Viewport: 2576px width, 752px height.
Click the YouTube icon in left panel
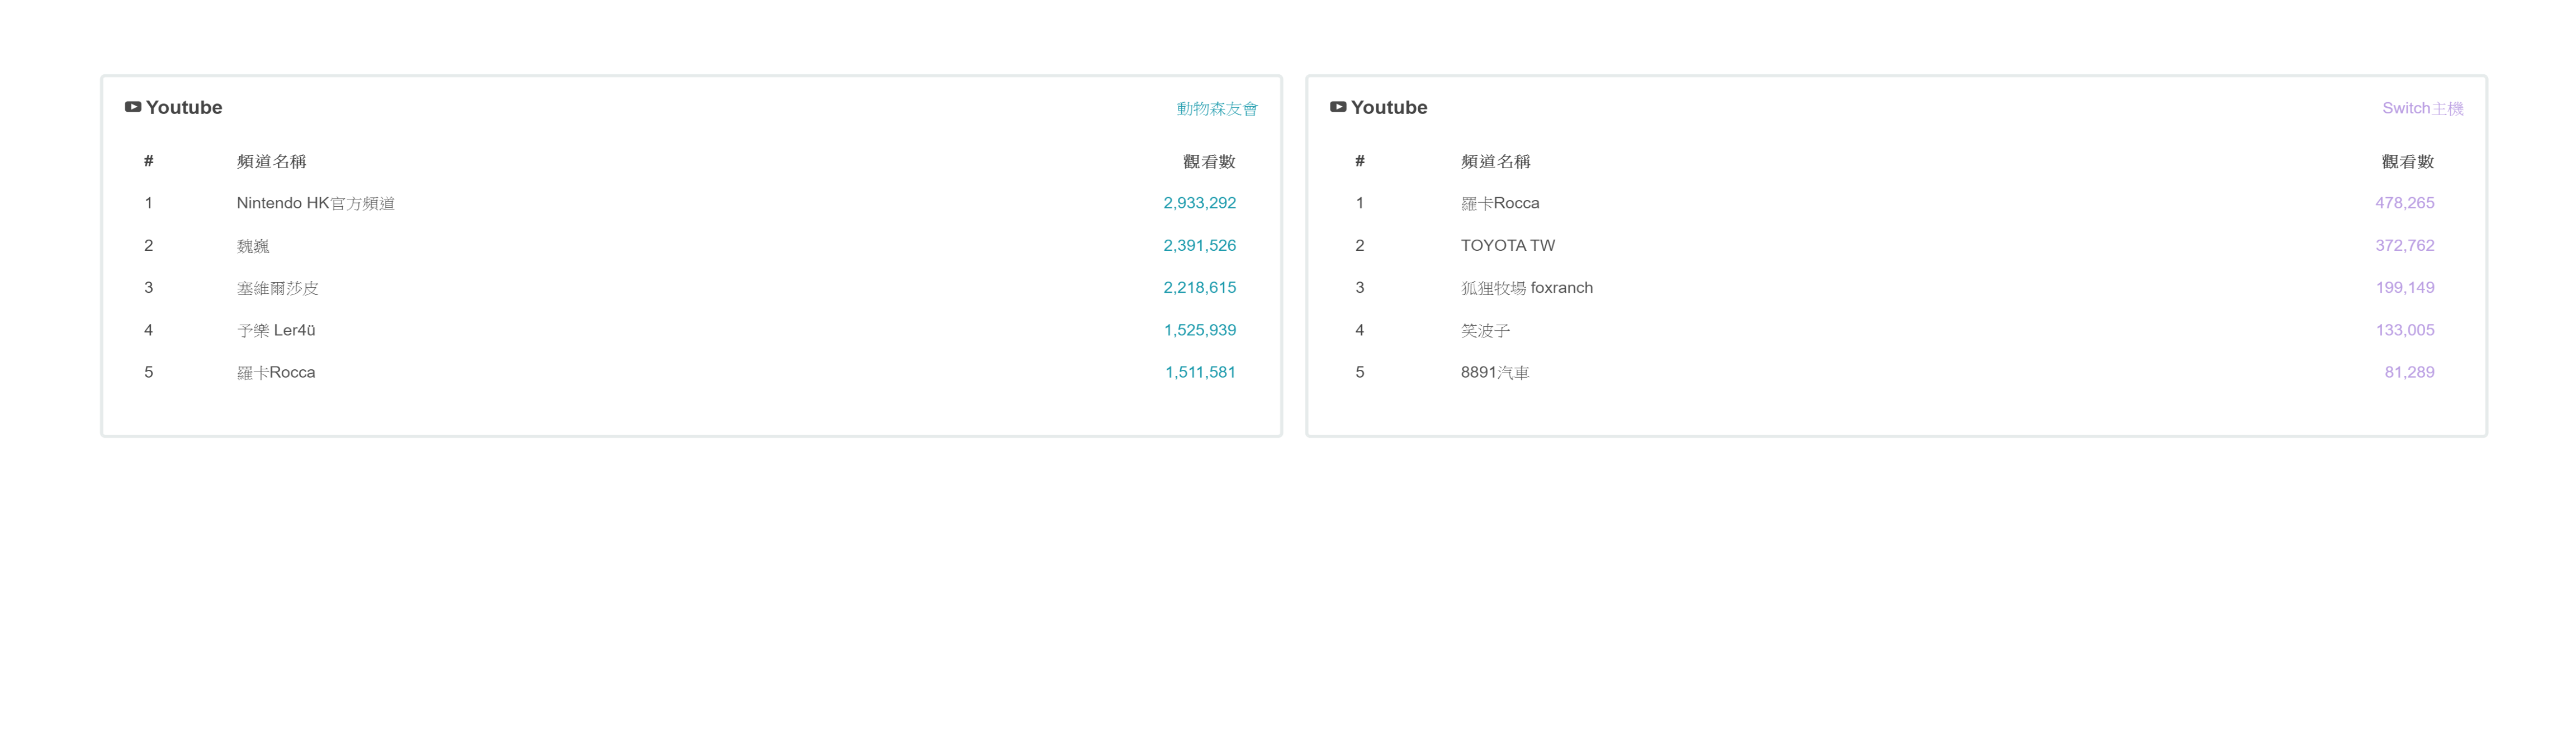[x=132, y=107]
